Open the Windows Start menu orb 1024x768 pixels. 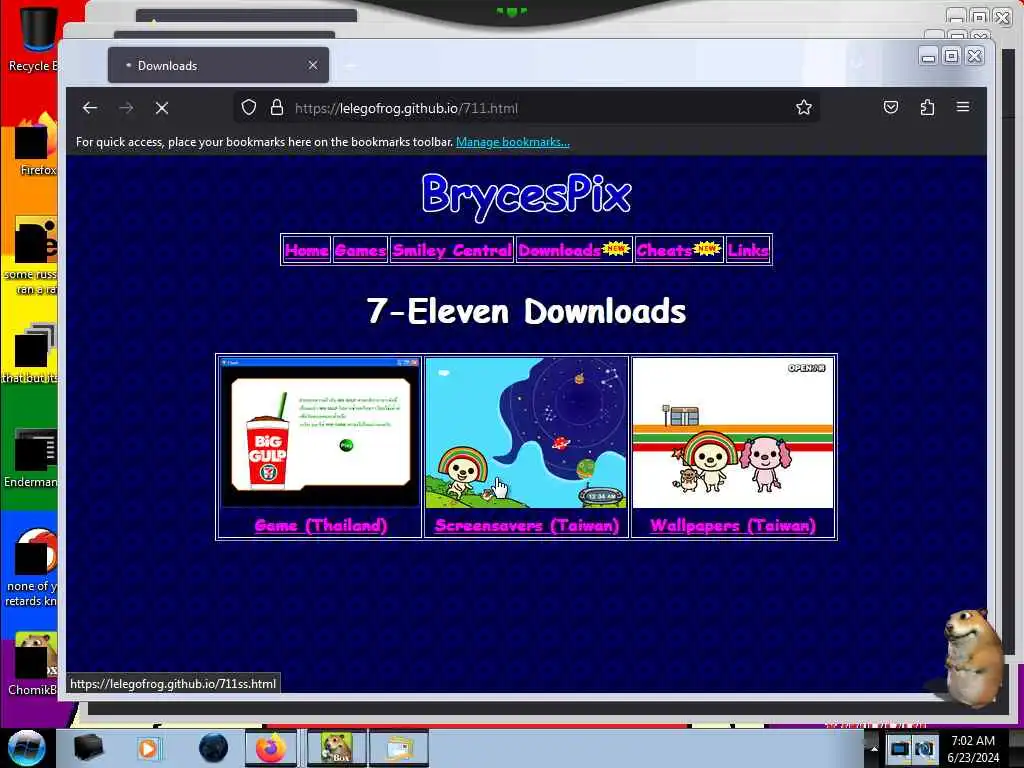(x=26, y=748)
